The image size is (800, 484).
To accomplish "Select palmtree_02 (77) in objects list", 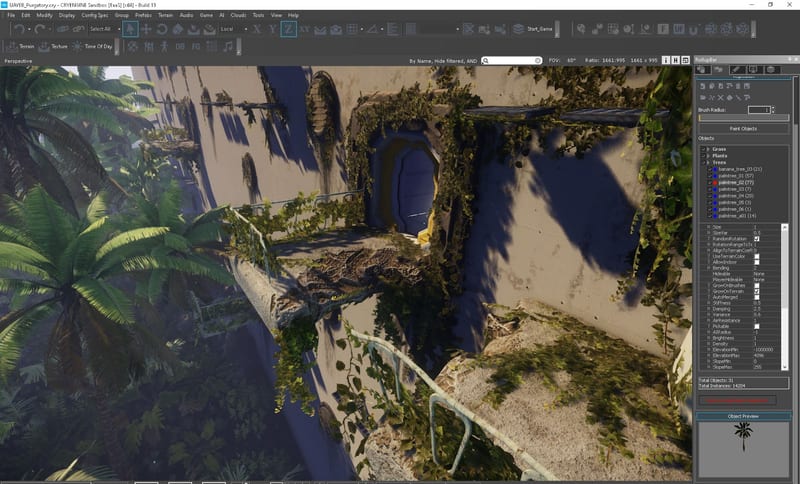I will tap(736, 183).
